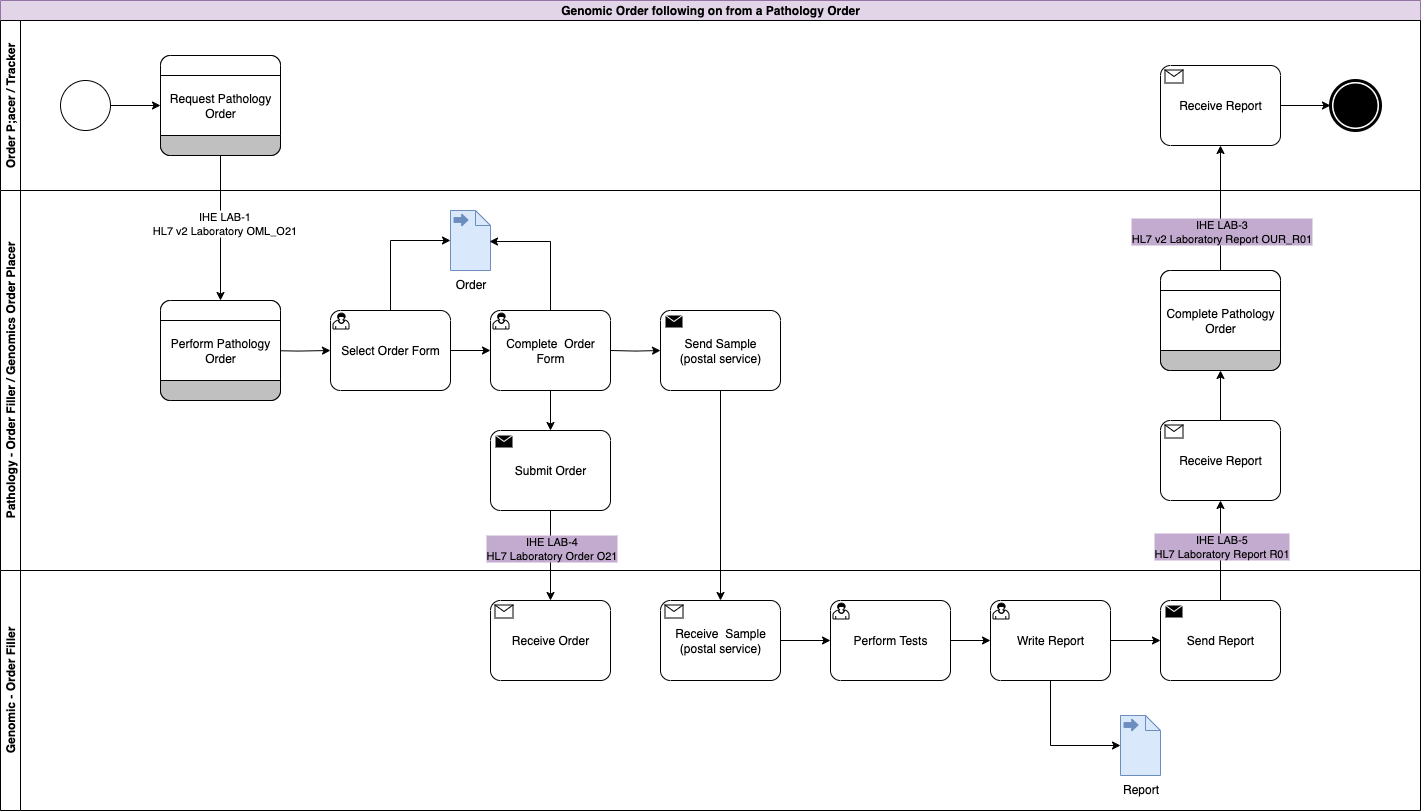The width and height of the screenshot is (1421, 812).
Task: Click envelope icon on Send Report task
Action: pyautogui.click(x=1174, y=611)
